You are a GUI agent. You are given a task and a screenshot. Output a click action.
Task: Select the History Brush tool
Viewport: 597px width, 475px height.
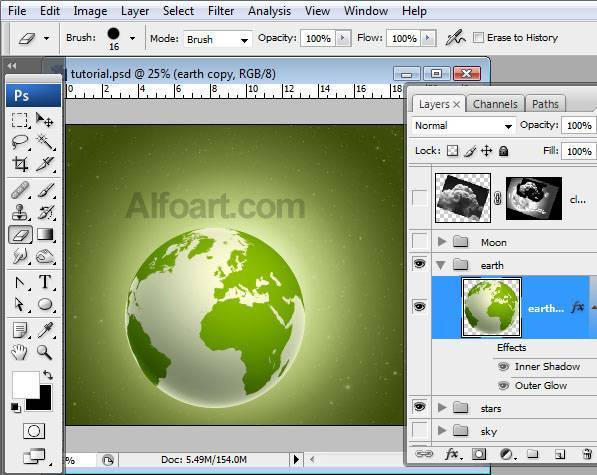[45, 212]
